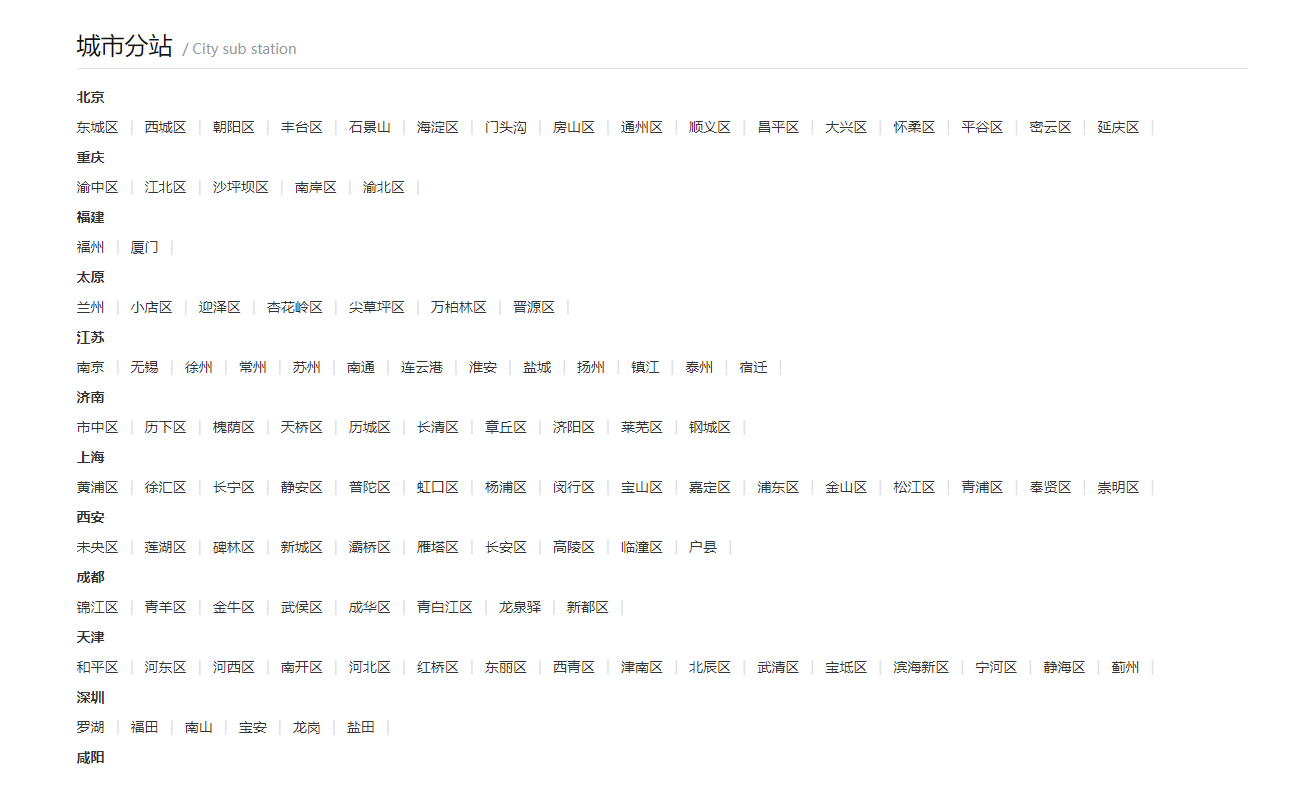The image size is (1302, 788).
Task: Select the 盐田 link
Action: (360, 727)
